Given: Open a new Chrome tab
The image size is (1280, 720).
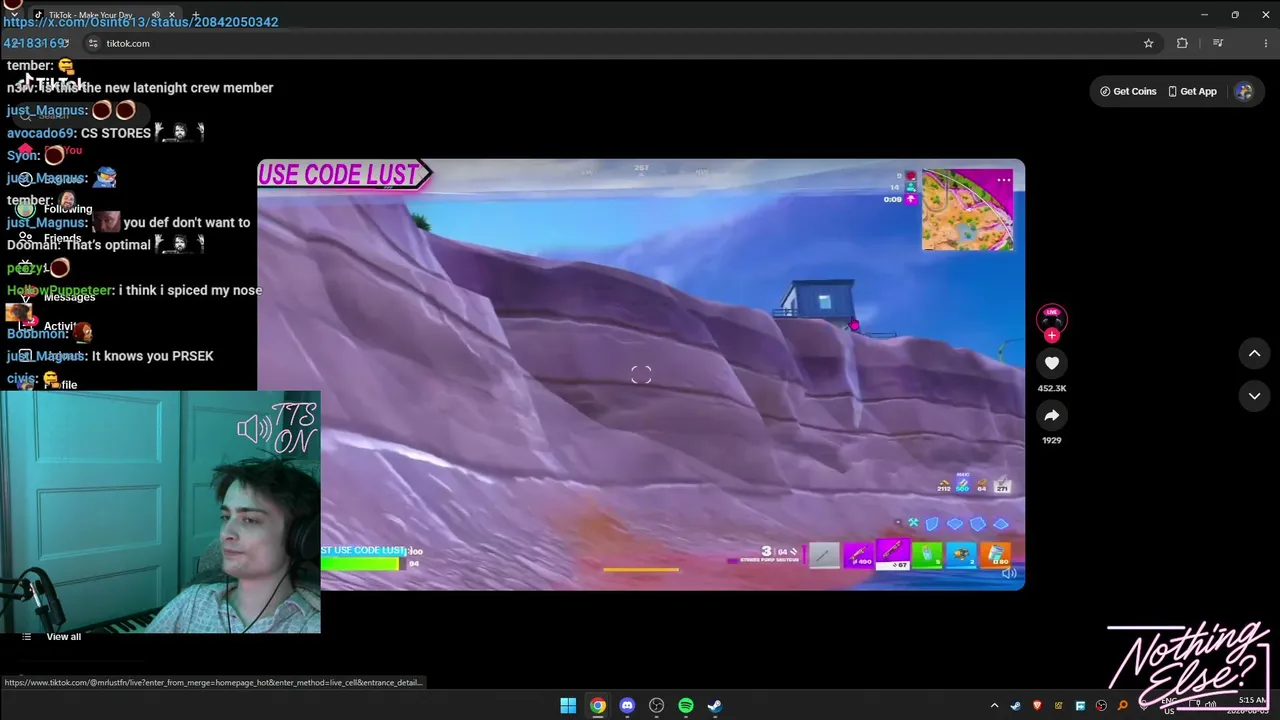Looking at the screenshot, I should [195, 15].
